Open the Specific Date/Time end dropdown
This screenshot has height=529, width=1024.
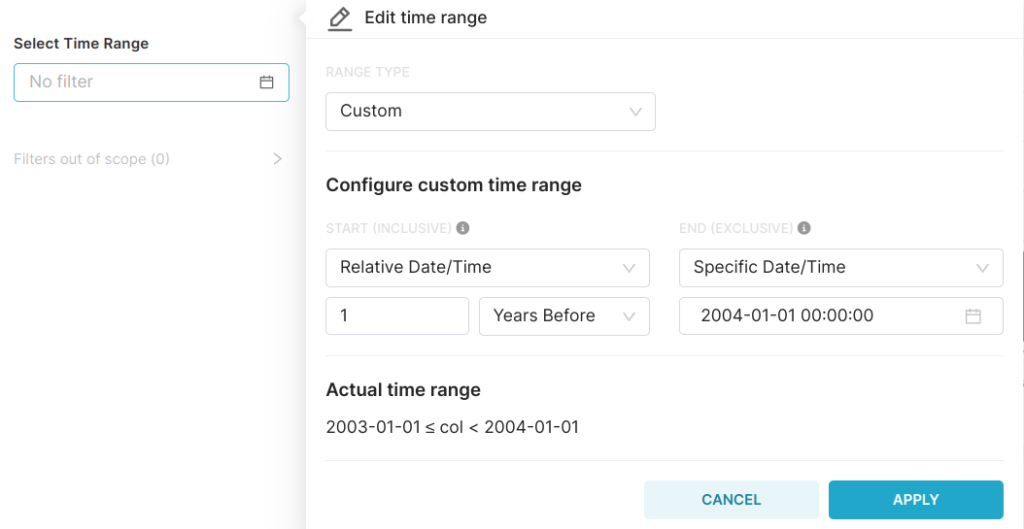pyautogui.click(x=841, y=267)
